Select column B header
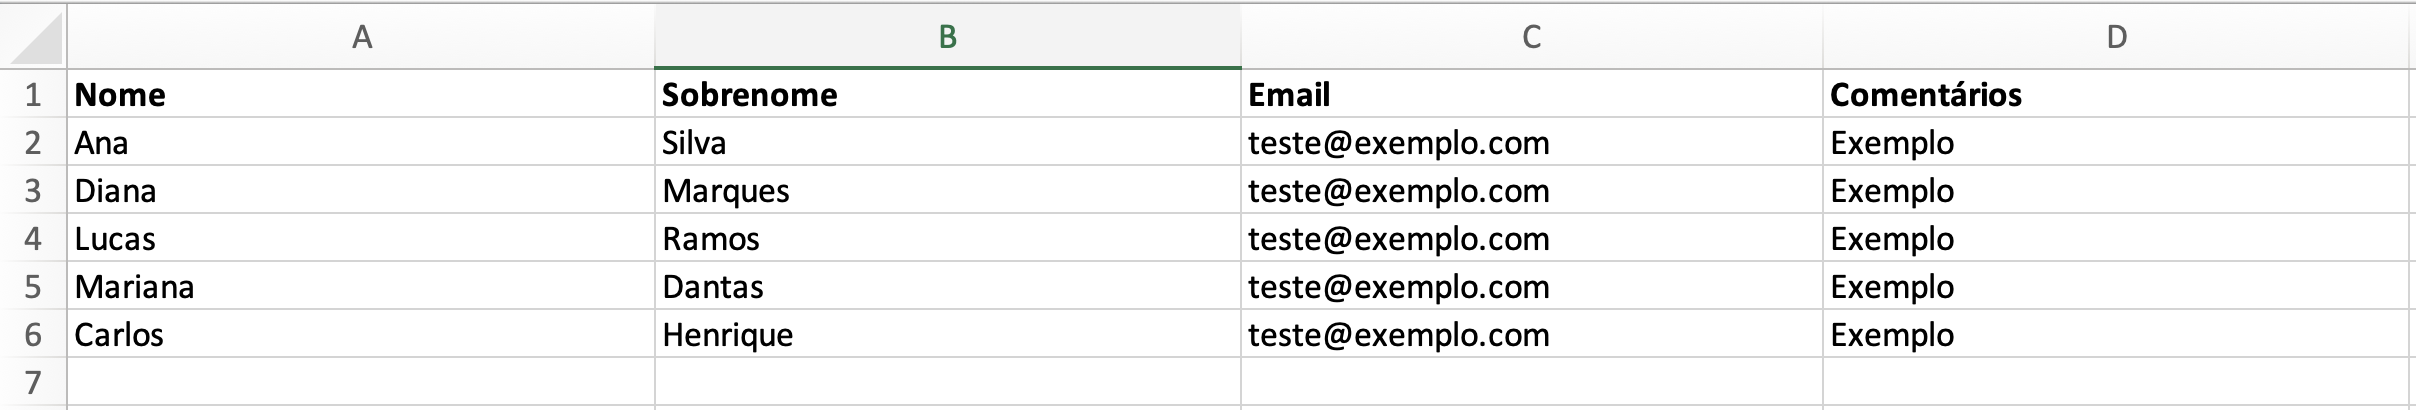The image size is (2416, 410). [x=947, y=38]
